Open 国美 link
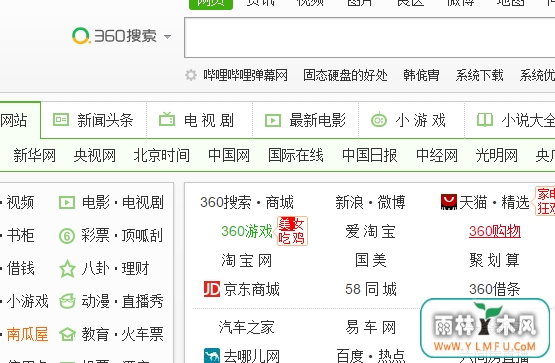Image resolution: width=555 pixels, height=363 pixels. pos(371,260)
